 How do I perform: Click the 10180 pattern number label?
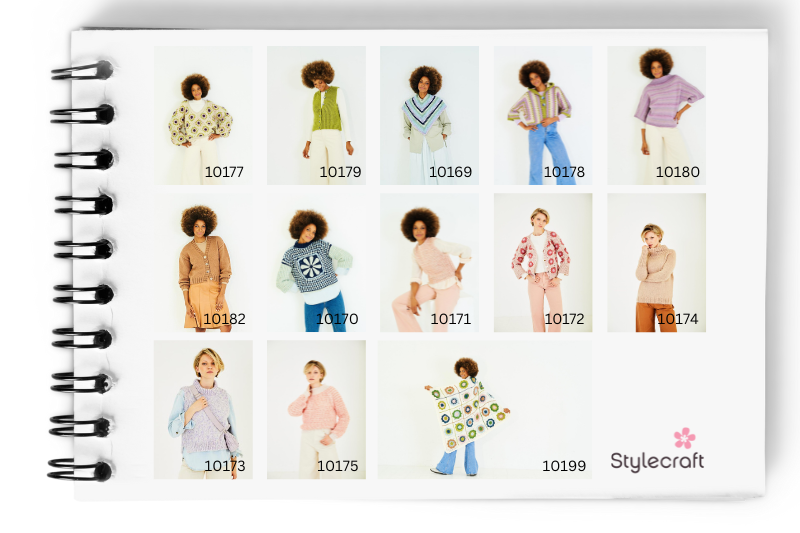pyautogui.click(x=677, y=172)
